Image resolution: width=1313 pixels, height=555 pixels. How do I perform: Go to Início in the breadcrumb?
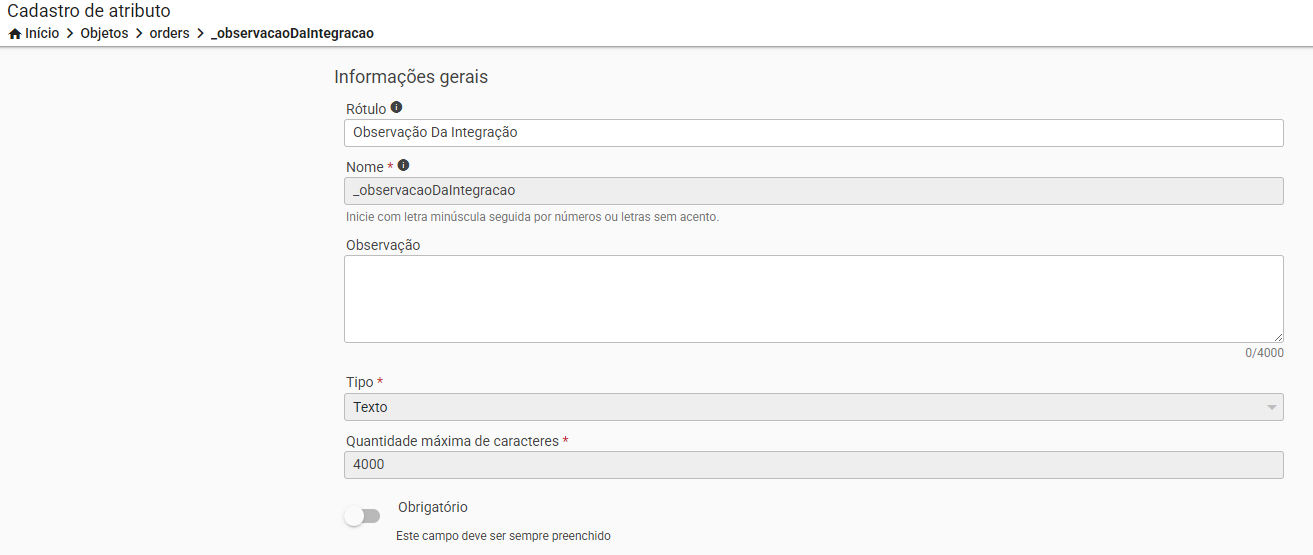pyautogui.click(x=42, y=34)
